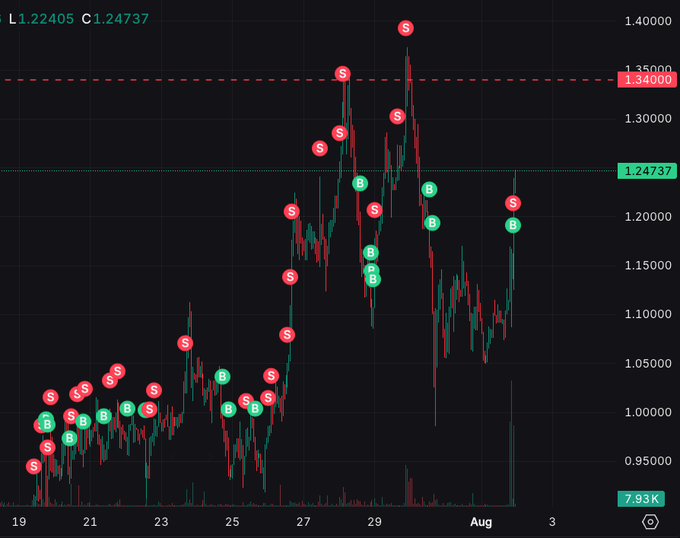Click the 1.15000 price axis label
The width and height of the screenshot is (680, 538).
pos(648,265)
